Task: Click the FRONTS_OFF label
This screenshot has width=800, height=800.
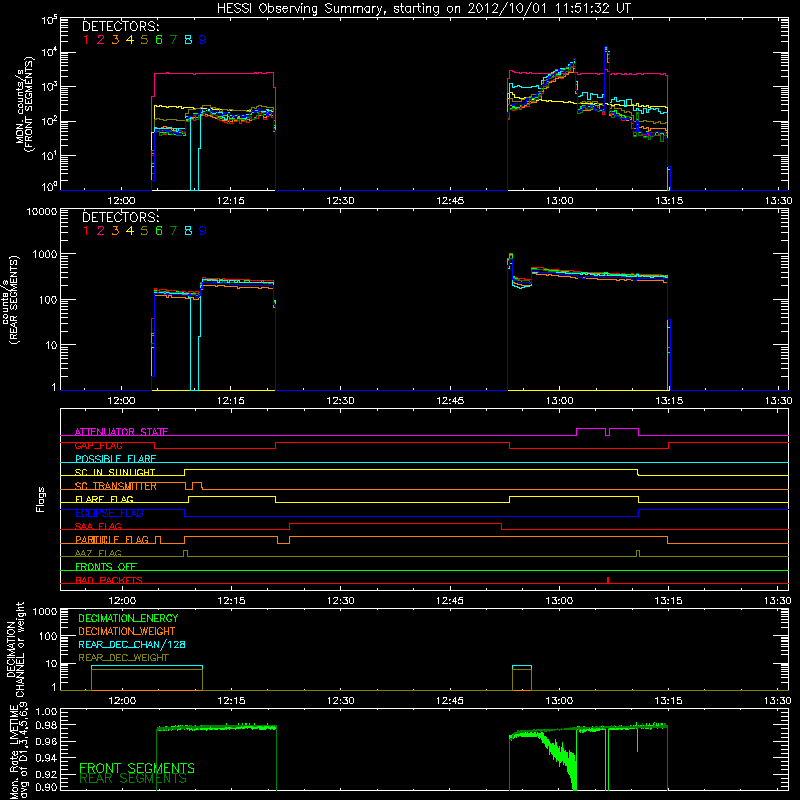Action: 106,567
